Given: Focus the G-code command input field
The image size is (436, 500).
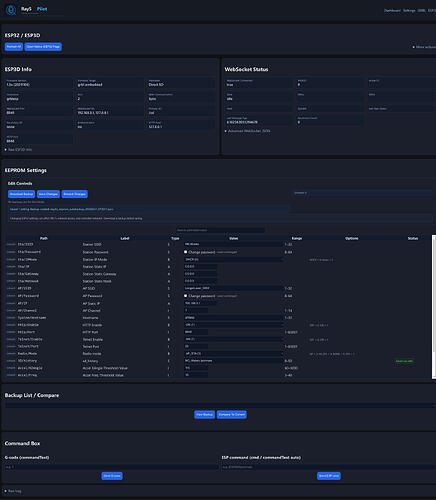Looking at the screenshot, I should point(111,467).
